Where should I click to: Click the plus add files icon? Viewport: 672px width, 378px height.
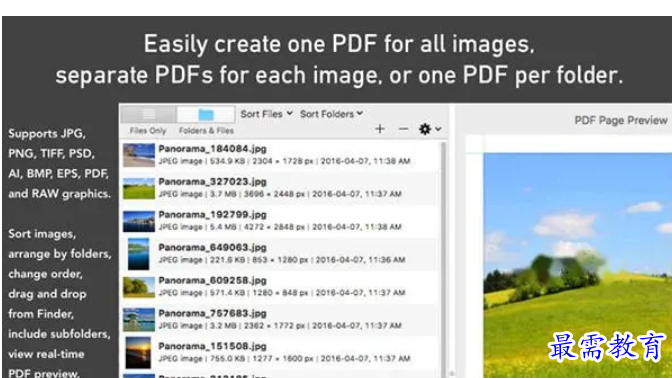point(380,129)
